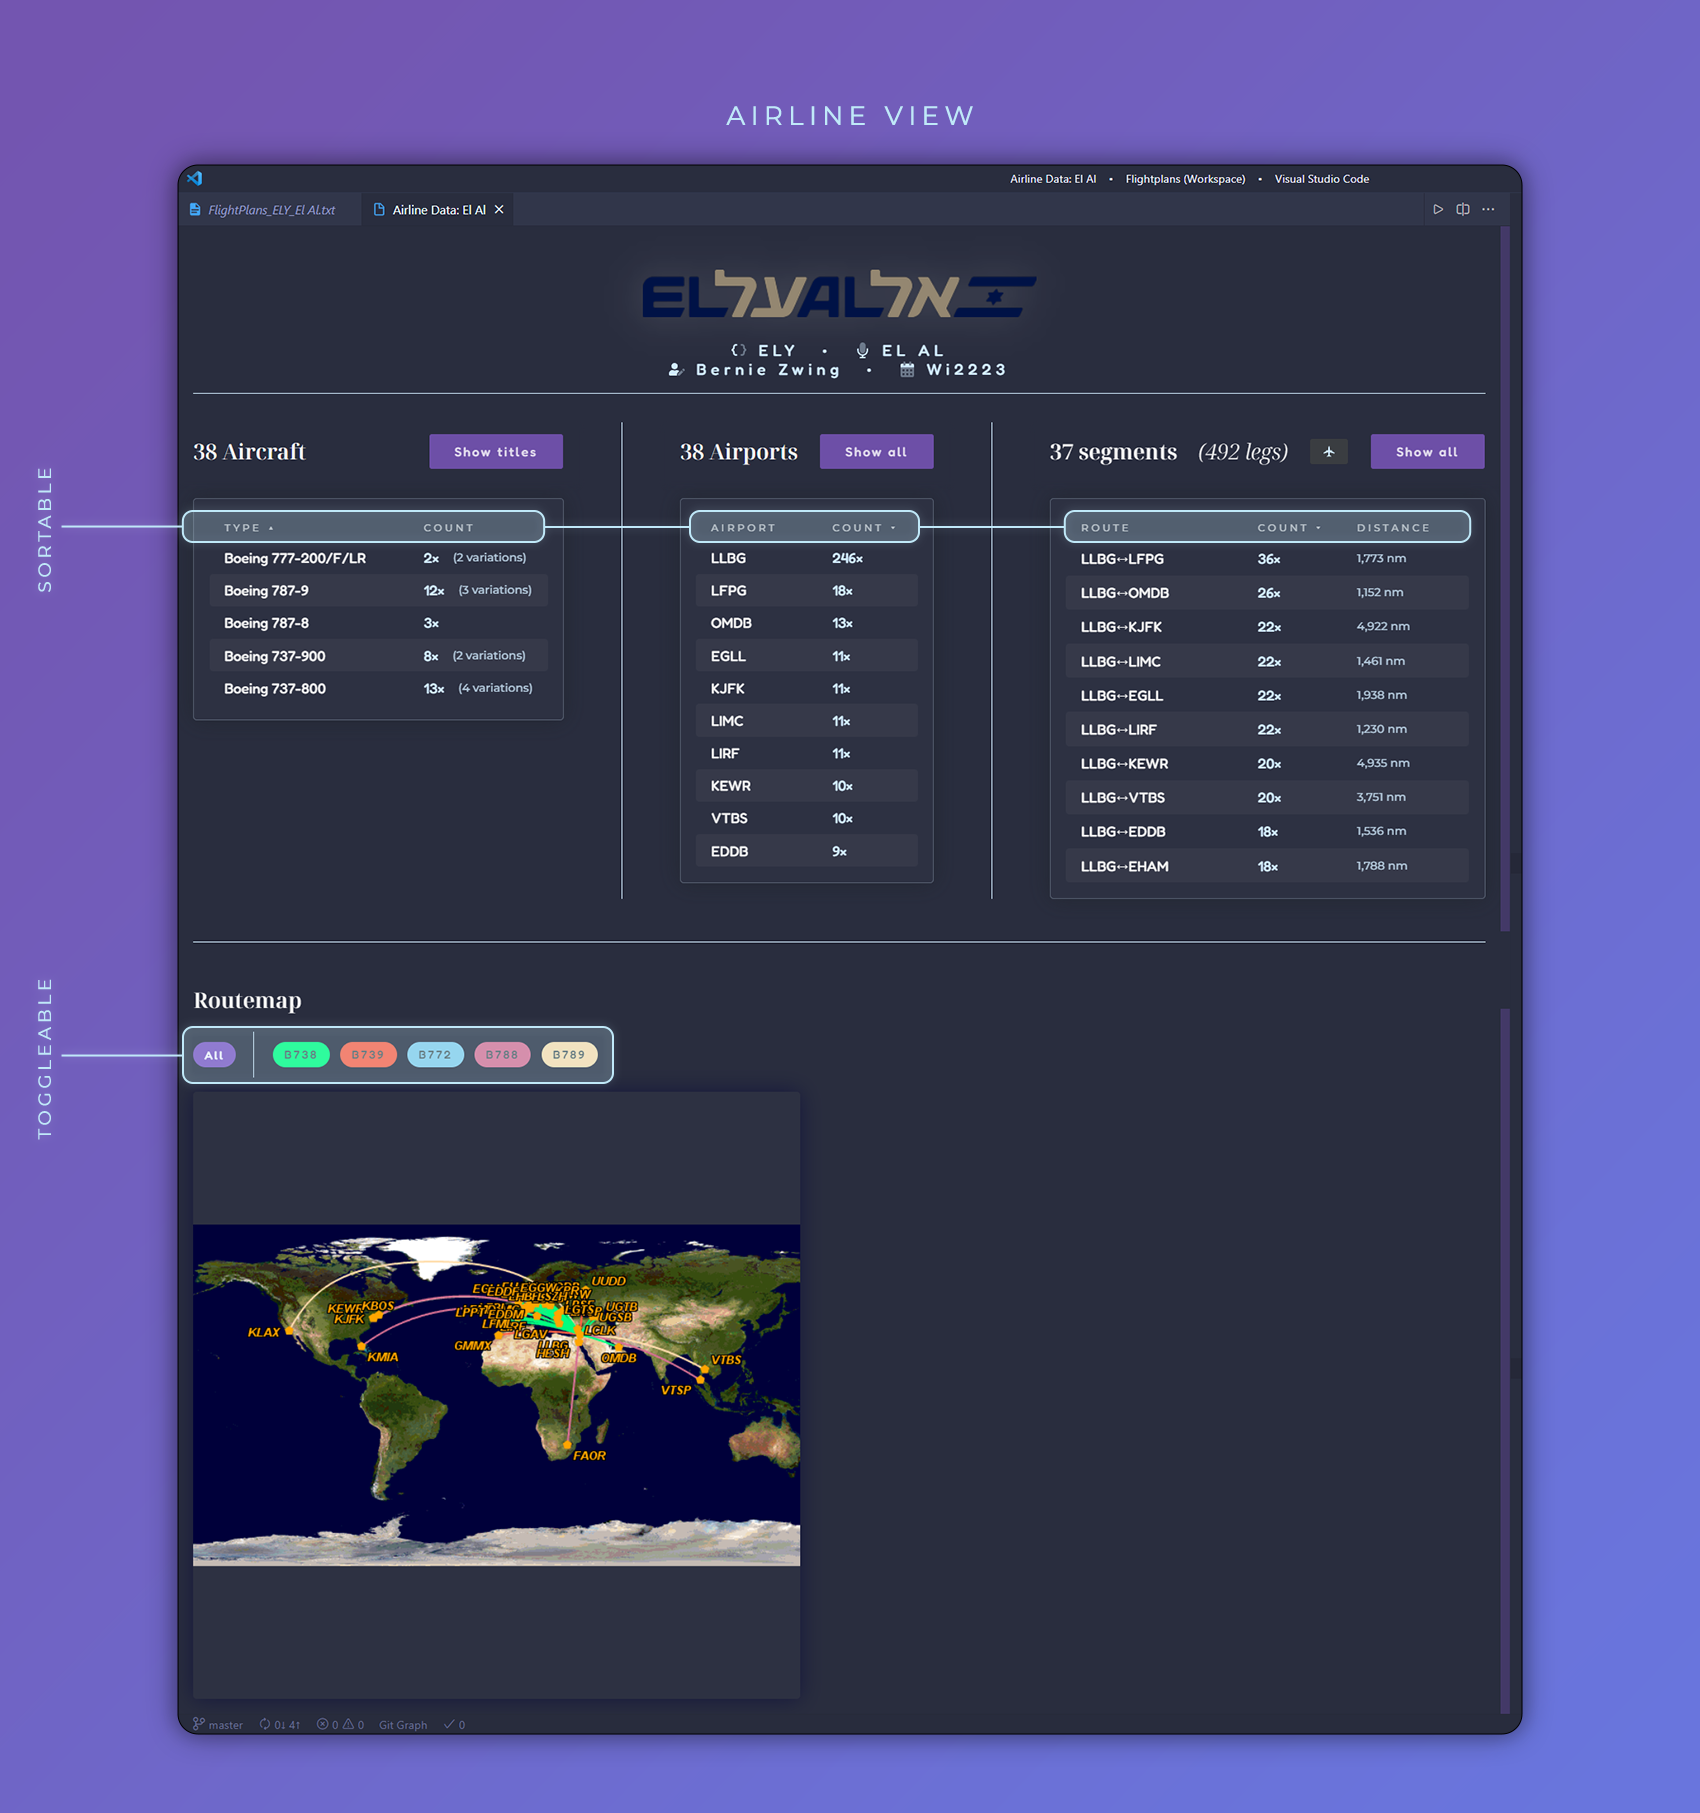Click the LLBG↔EDDB route row

(1267, 831)
